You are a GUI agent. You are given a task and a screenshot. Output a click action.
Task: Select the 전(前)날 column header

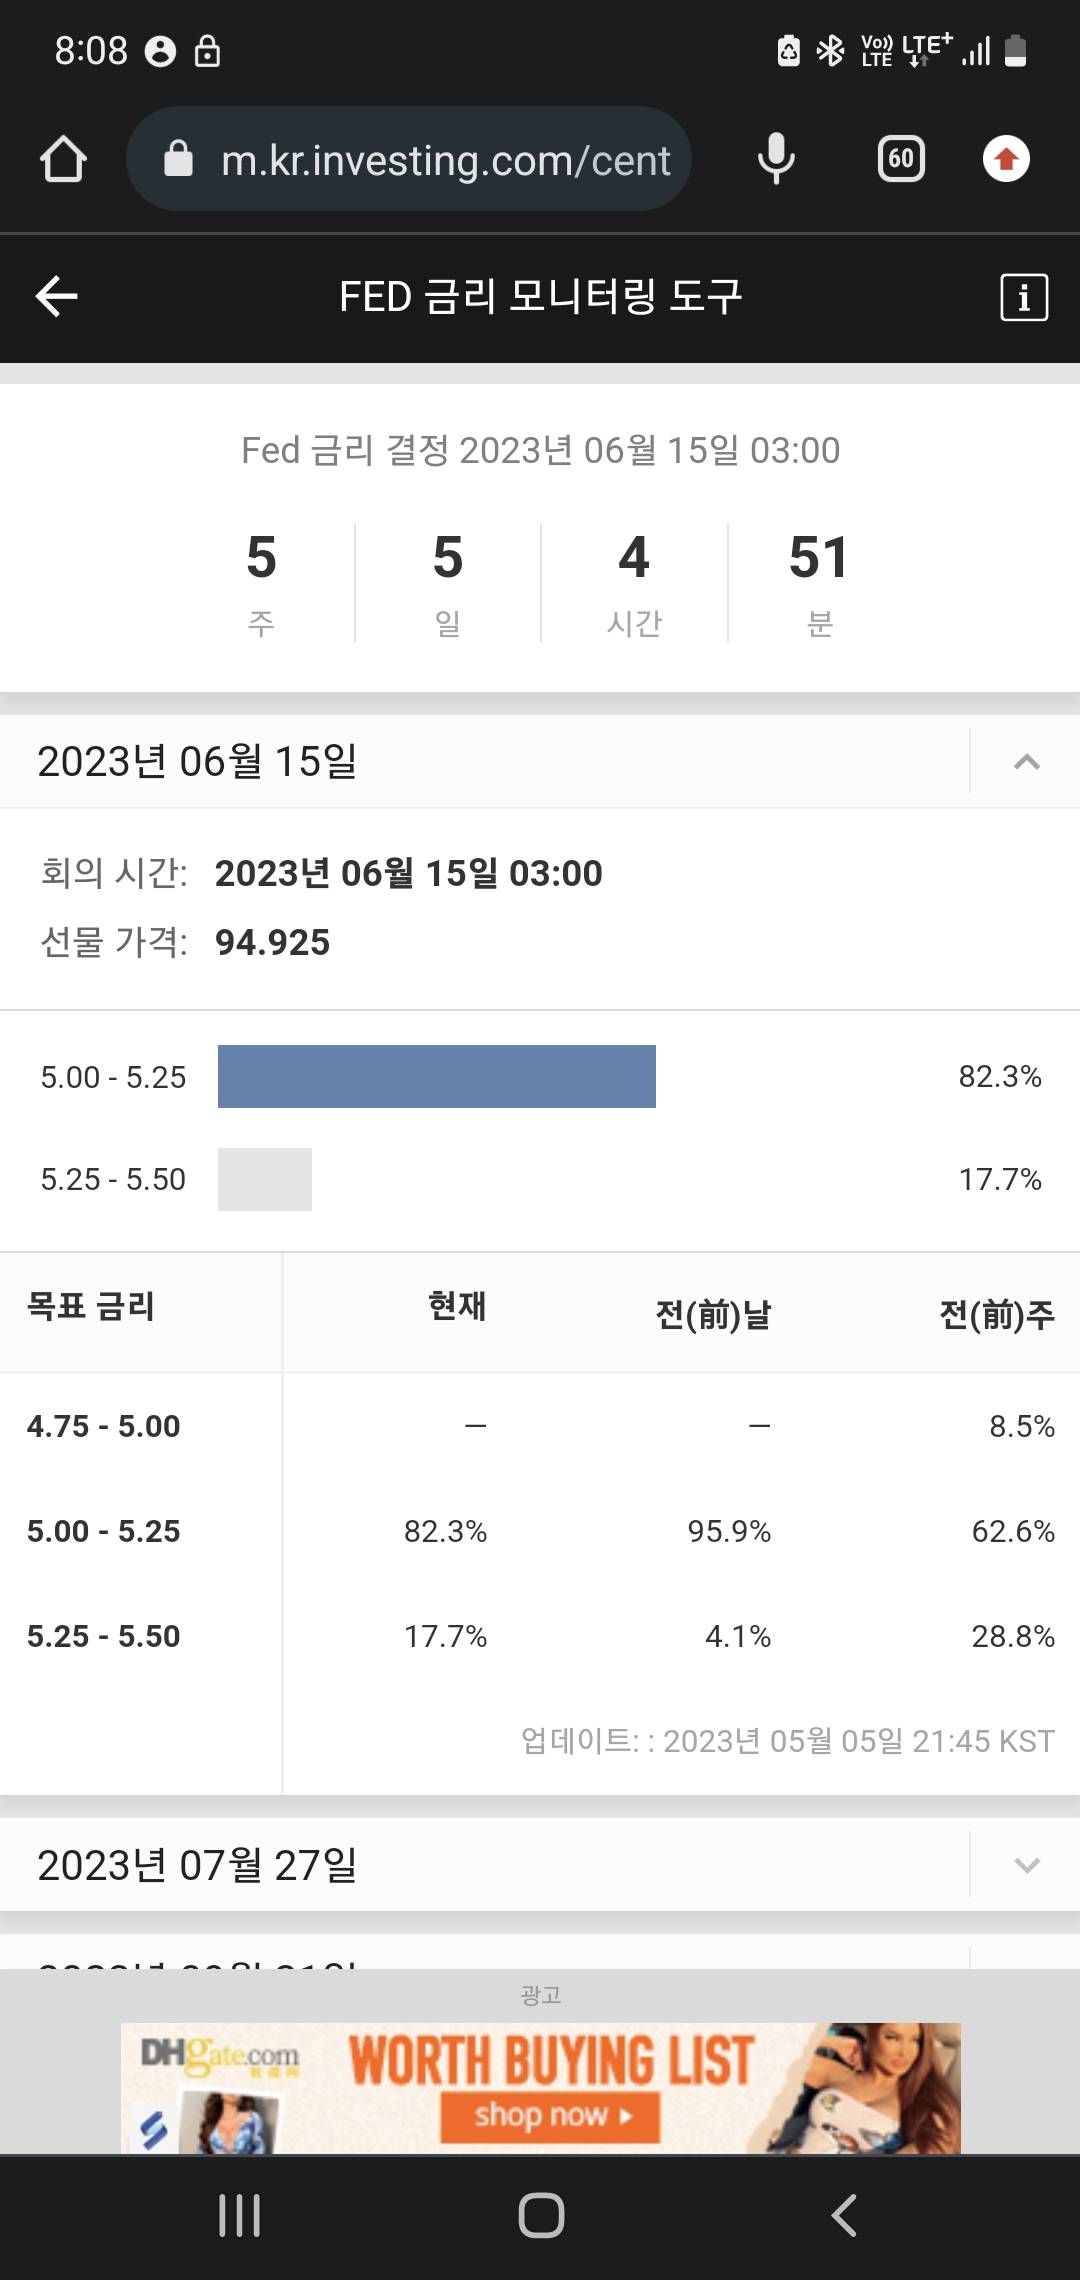click(713, 1314)
